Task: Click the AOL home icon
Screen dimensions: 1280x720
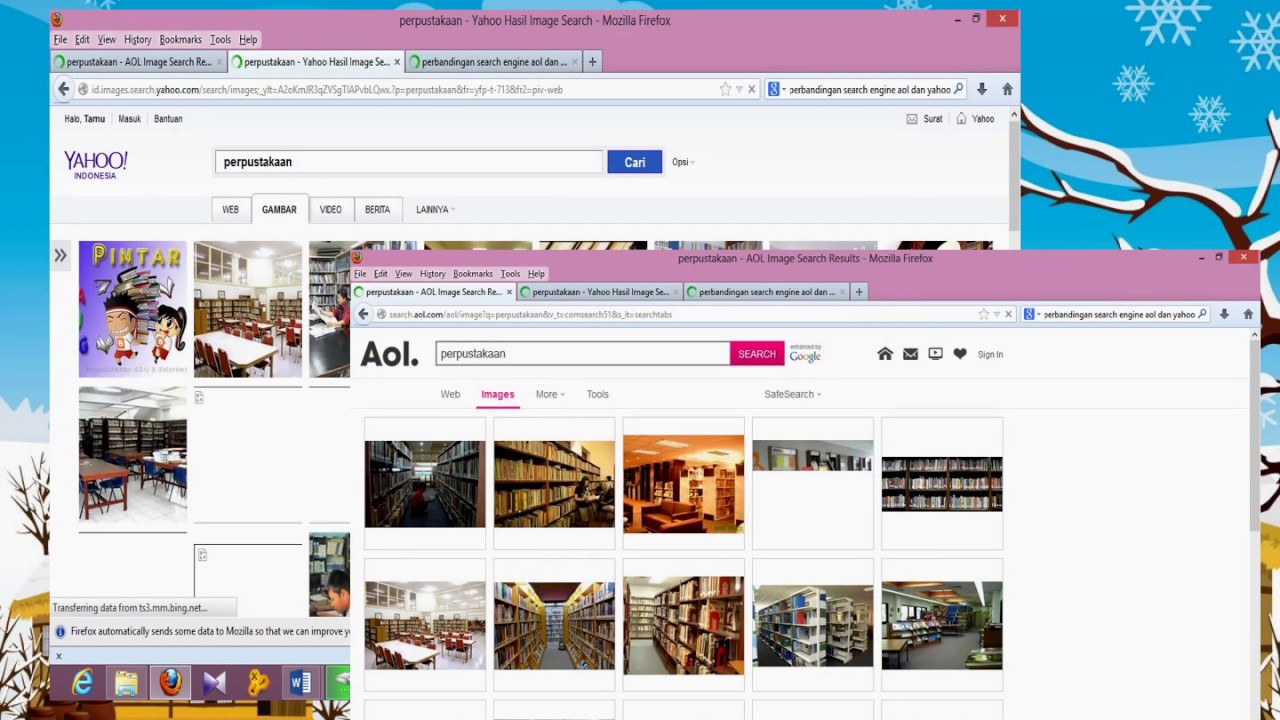Action: (884, 354)
